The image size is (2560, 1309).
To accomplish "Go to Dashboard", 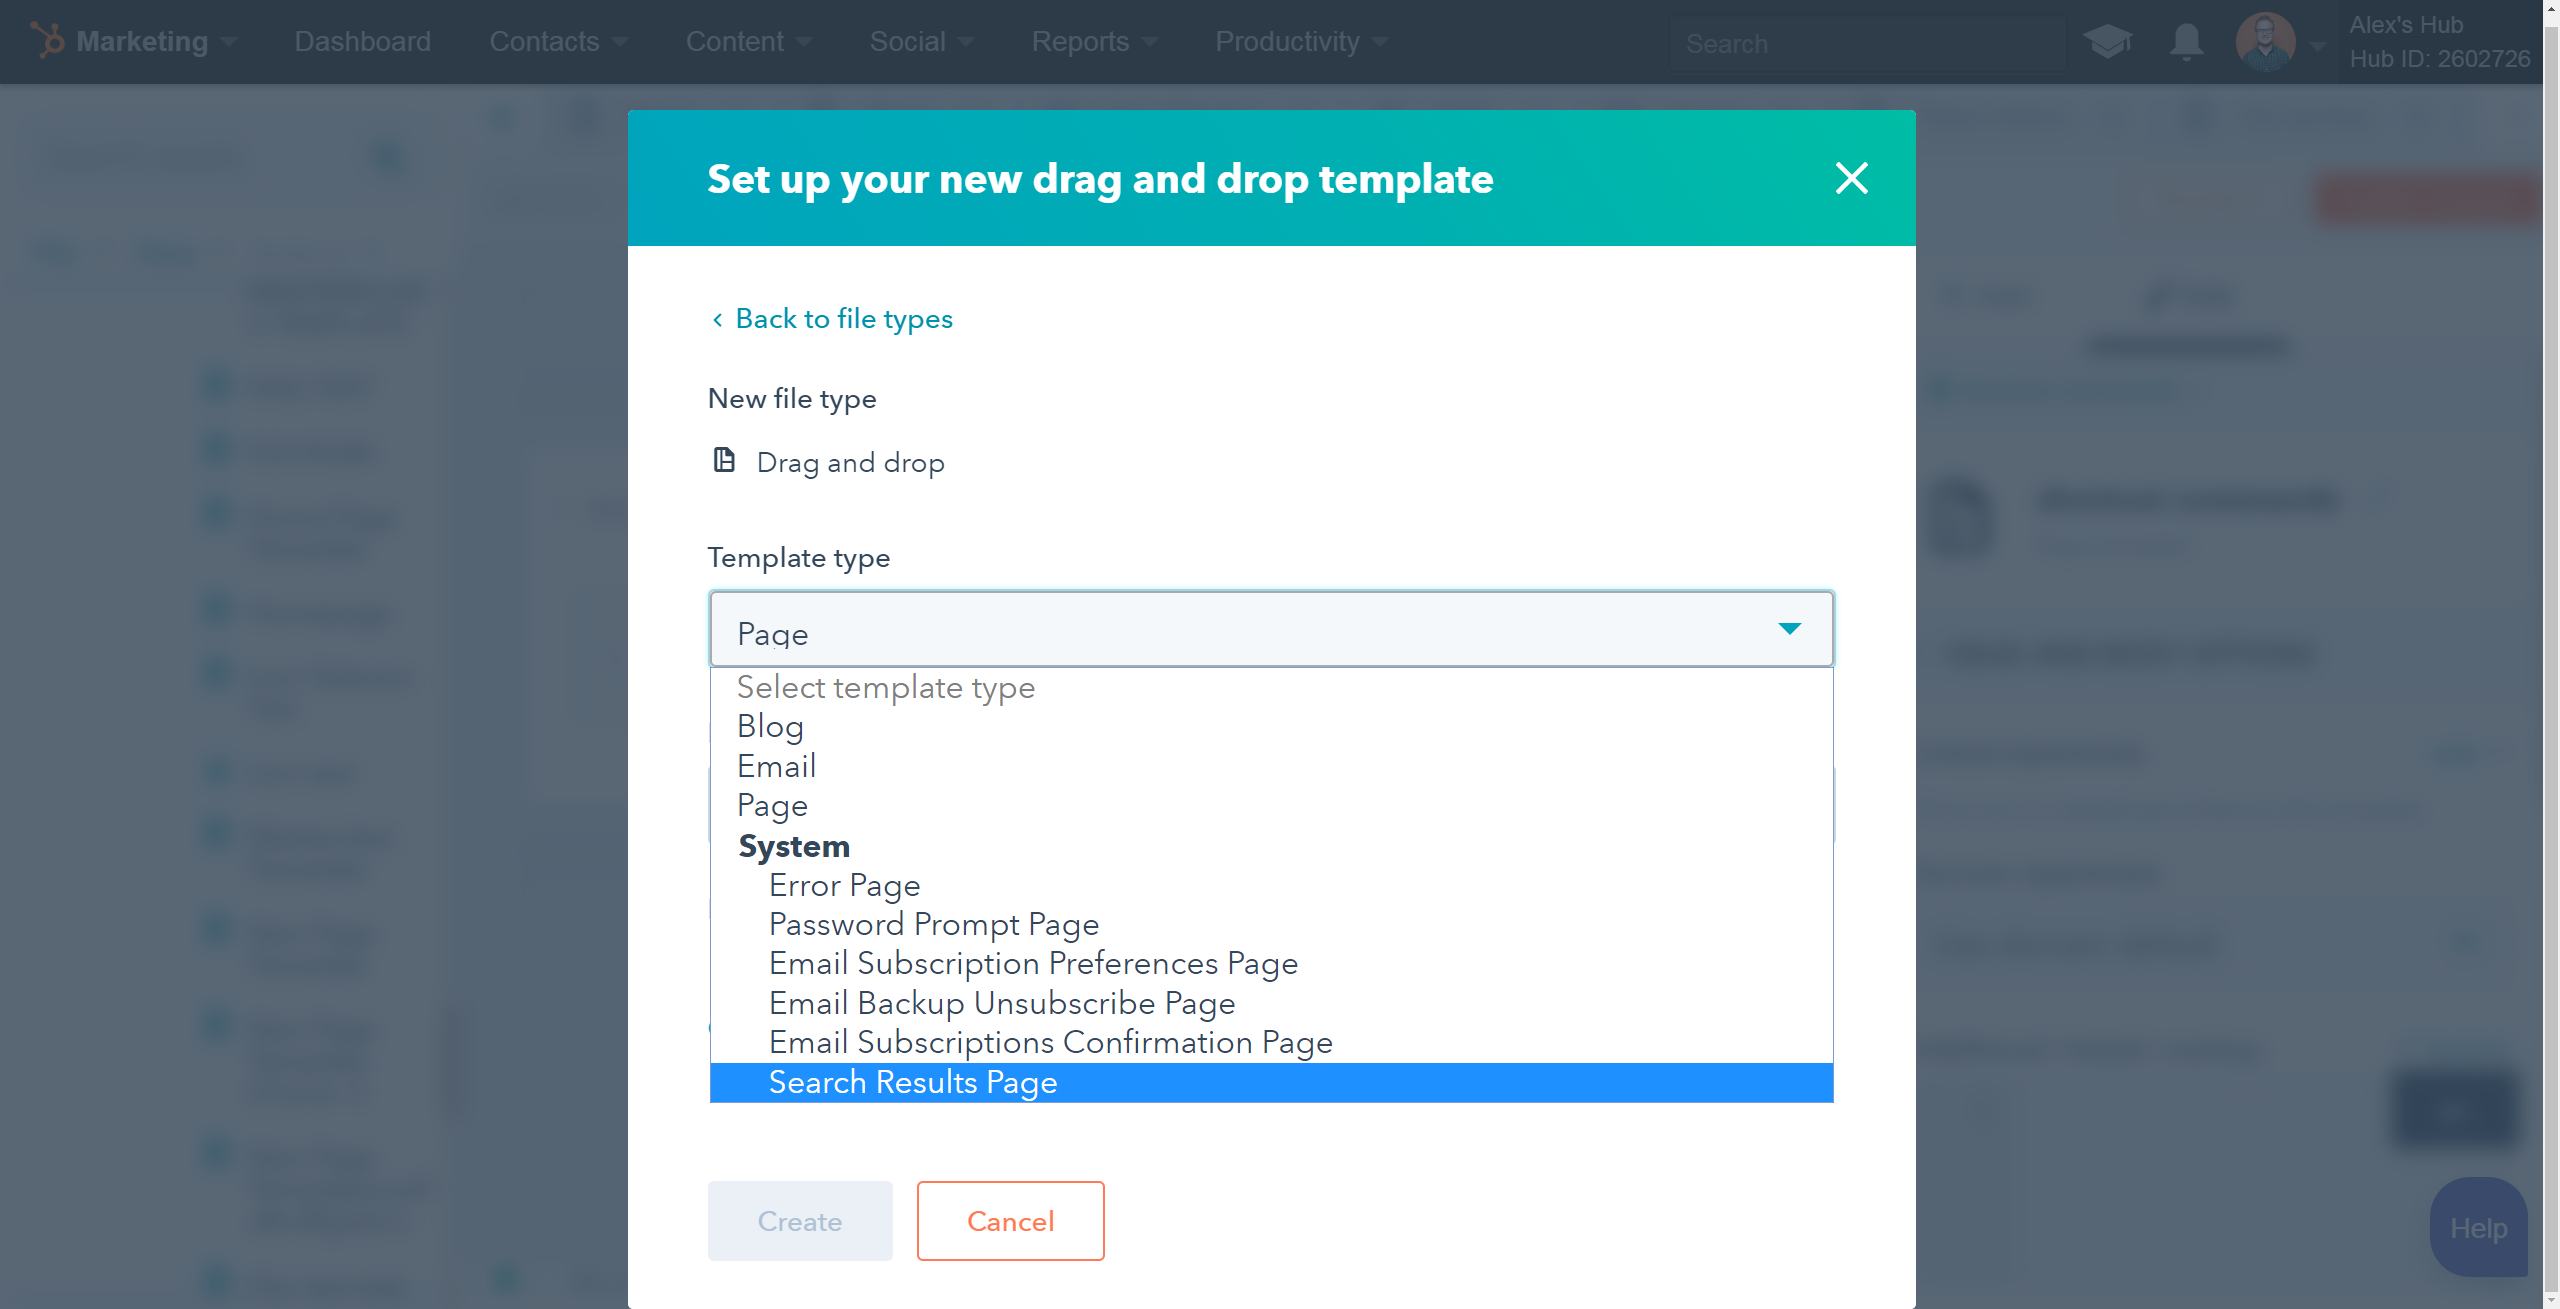I will 362,42.
